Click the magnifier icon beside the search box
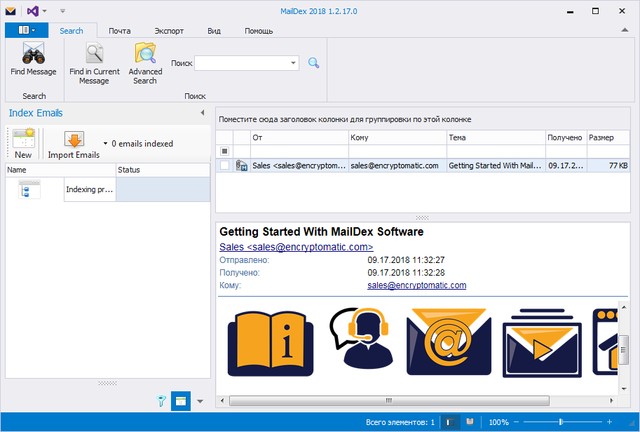The image size is (640, 432). 313,63
